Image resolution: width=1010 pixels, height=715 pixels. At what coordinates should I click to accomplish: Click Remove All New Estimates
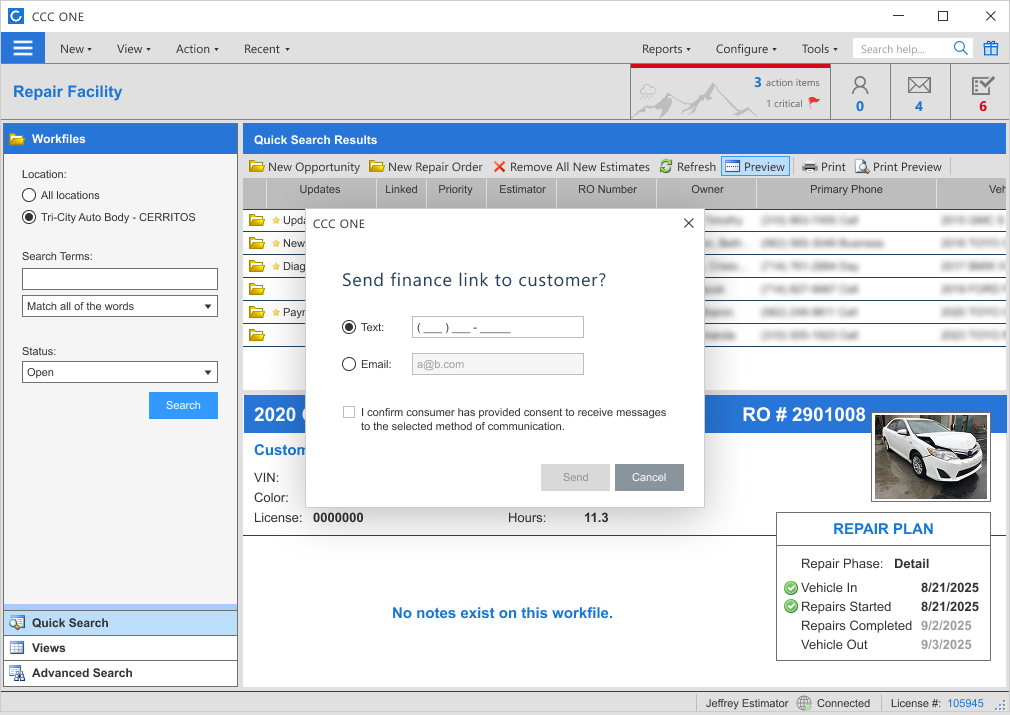pyautogui.click(x=571, y=167)
